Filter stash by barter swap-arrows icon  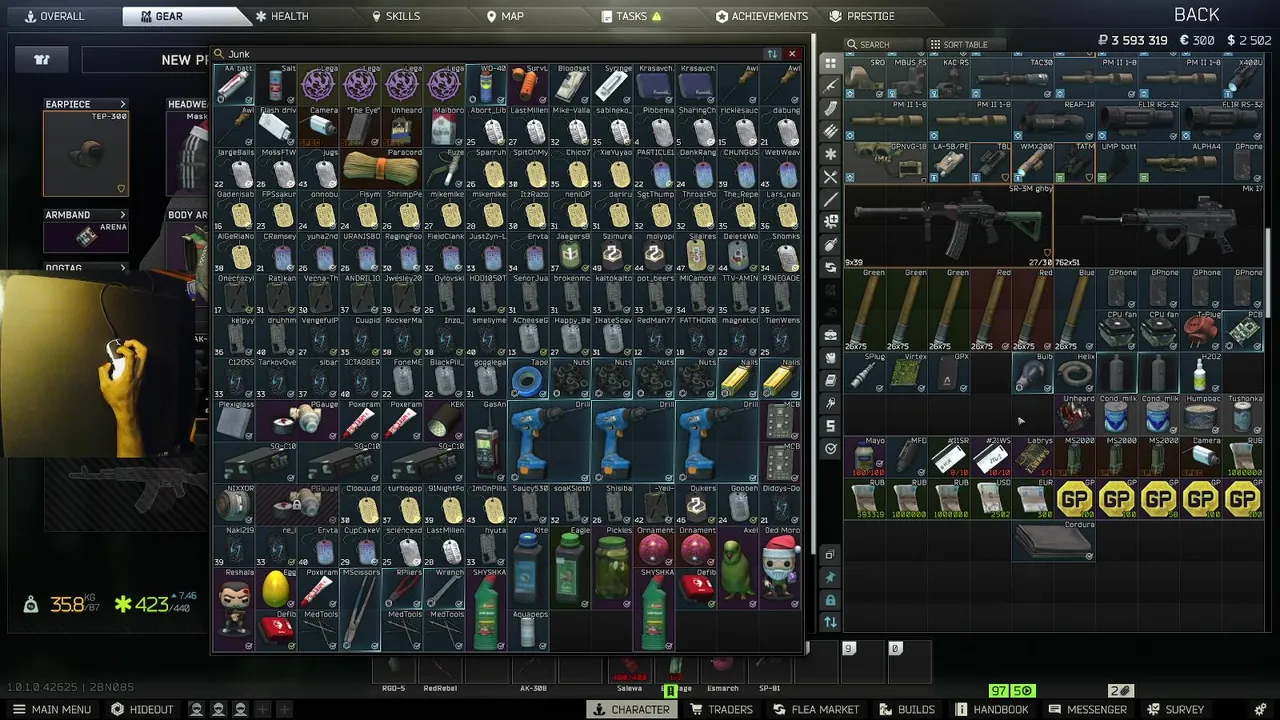[830, 268]
